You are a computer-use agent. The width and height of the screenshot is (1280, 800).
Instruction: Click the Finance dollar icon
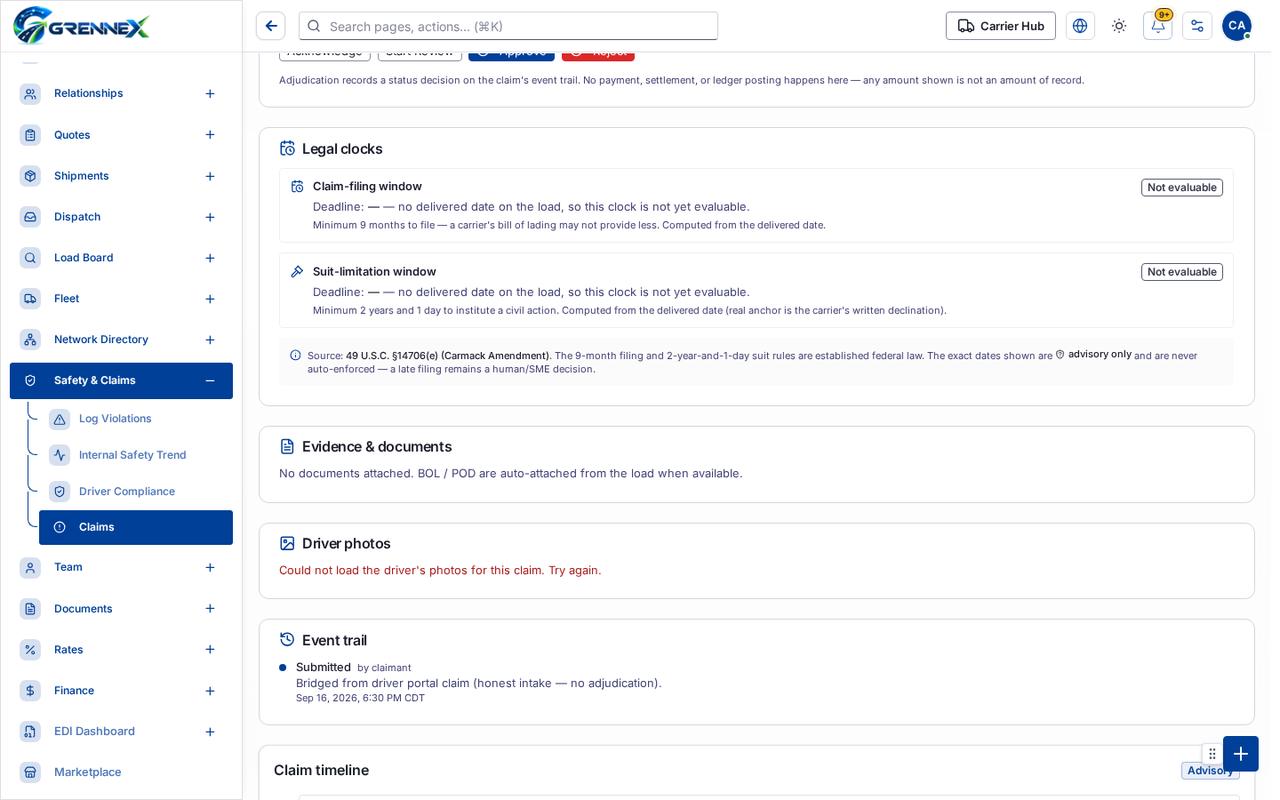coord(31,691)
